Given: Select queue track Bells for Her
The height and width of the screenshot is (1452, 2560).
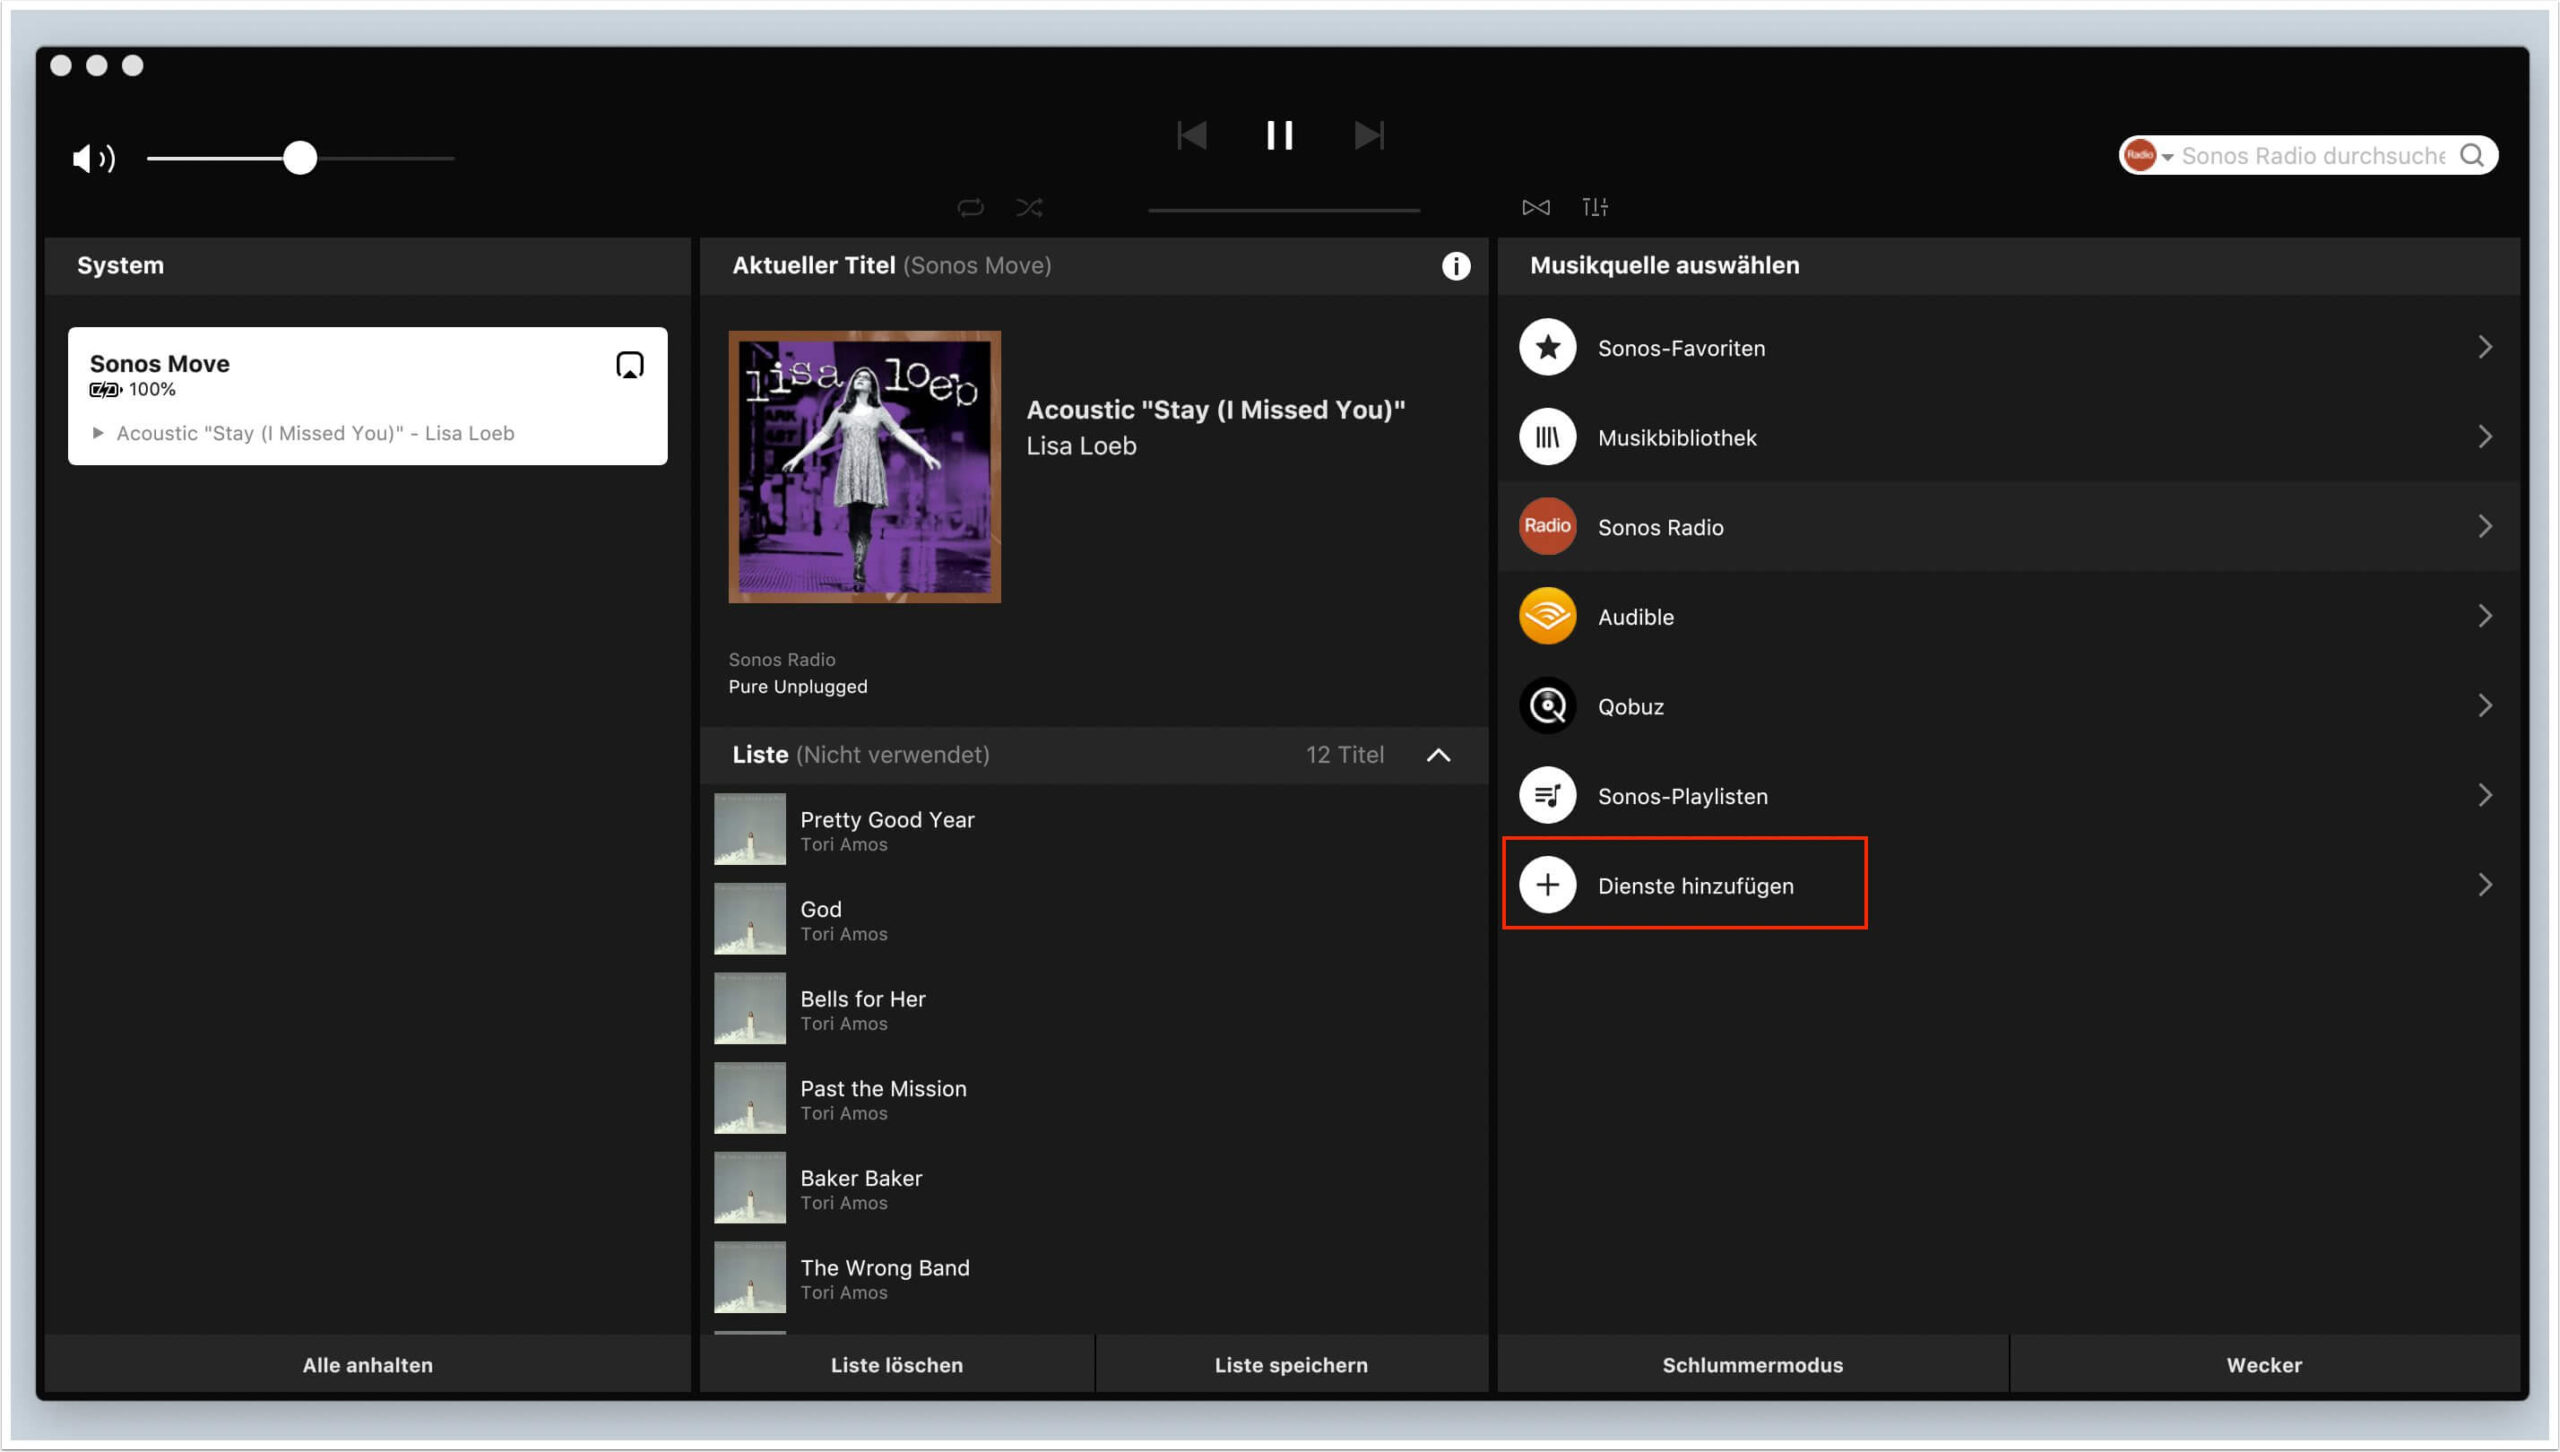Looking at the screenshot, I should [x=1094, y=1009].
